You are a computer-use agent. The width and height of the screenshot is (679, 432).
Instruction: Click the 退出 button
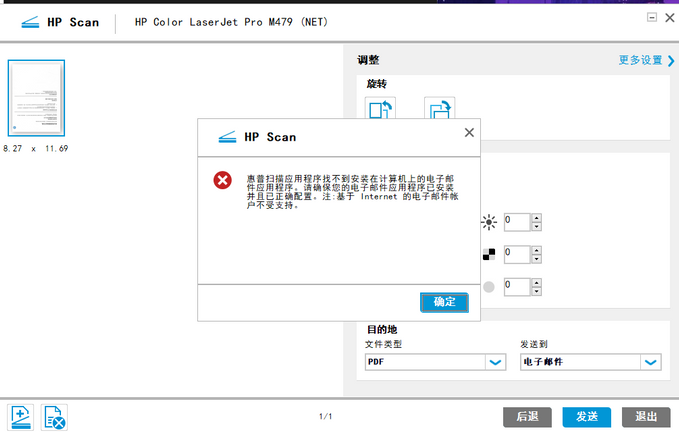[x=646, y=417]
